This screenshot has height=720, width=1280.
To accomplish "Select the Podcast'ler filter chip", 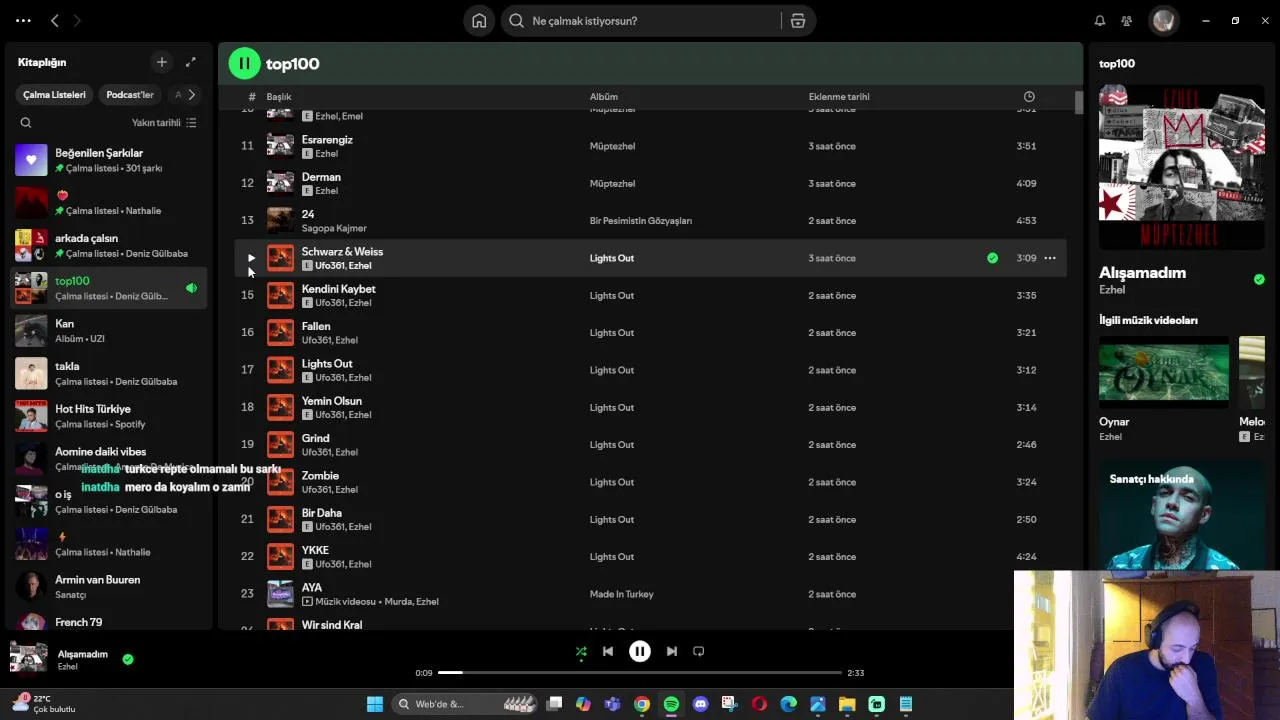I will pos(130,95).
